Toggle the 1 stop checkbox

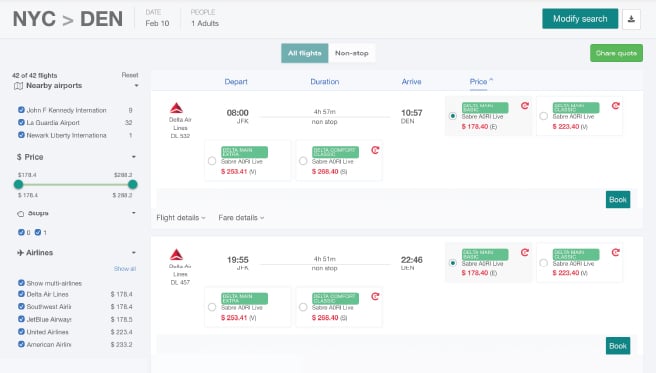tap(38, 232)
